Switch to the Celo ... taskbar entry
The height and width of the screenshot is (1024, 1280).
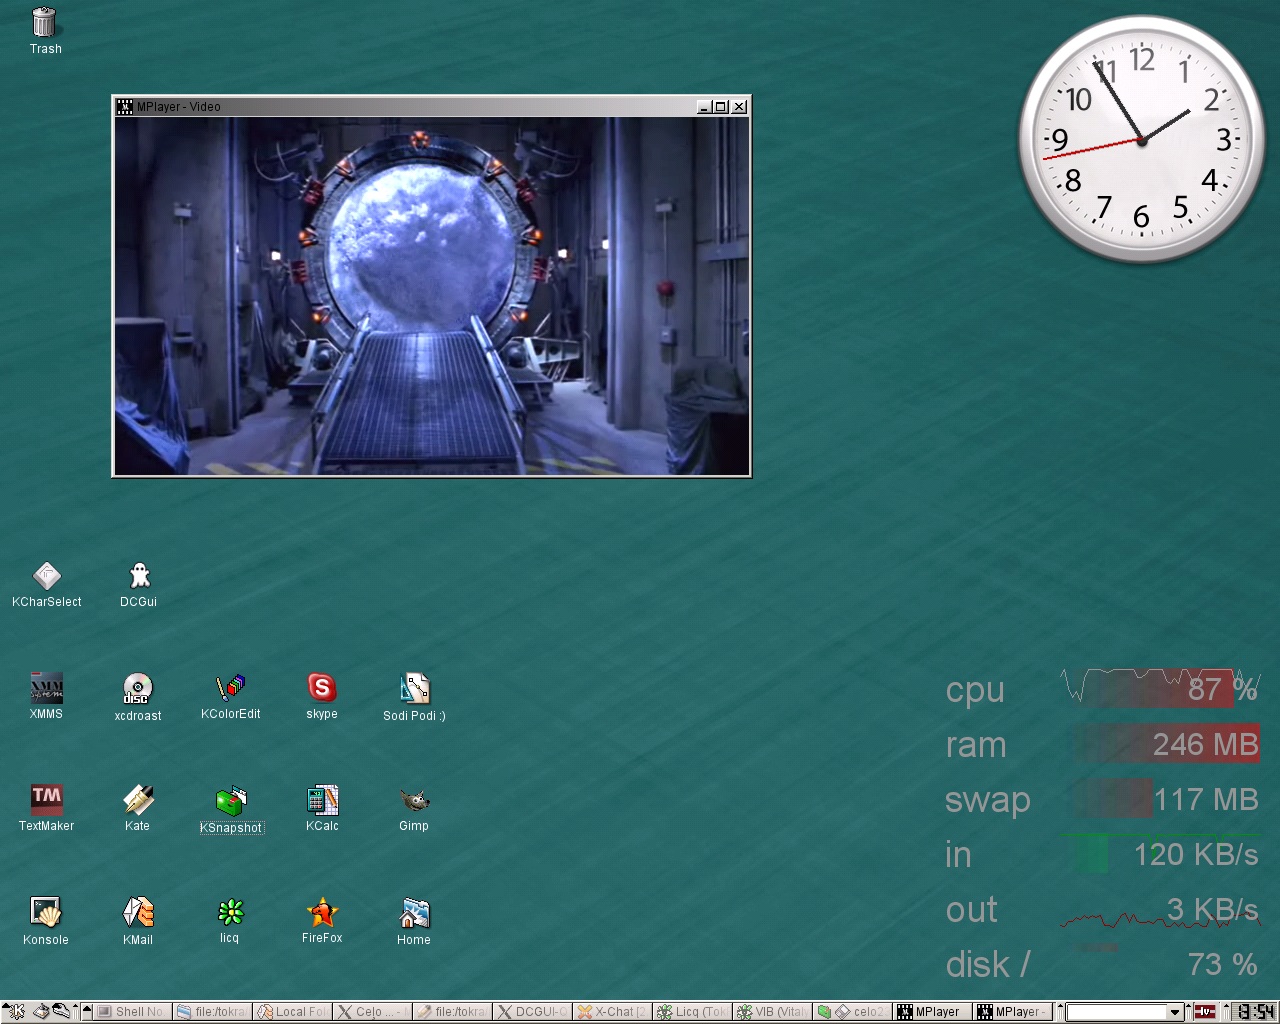tap(372, 1012)
